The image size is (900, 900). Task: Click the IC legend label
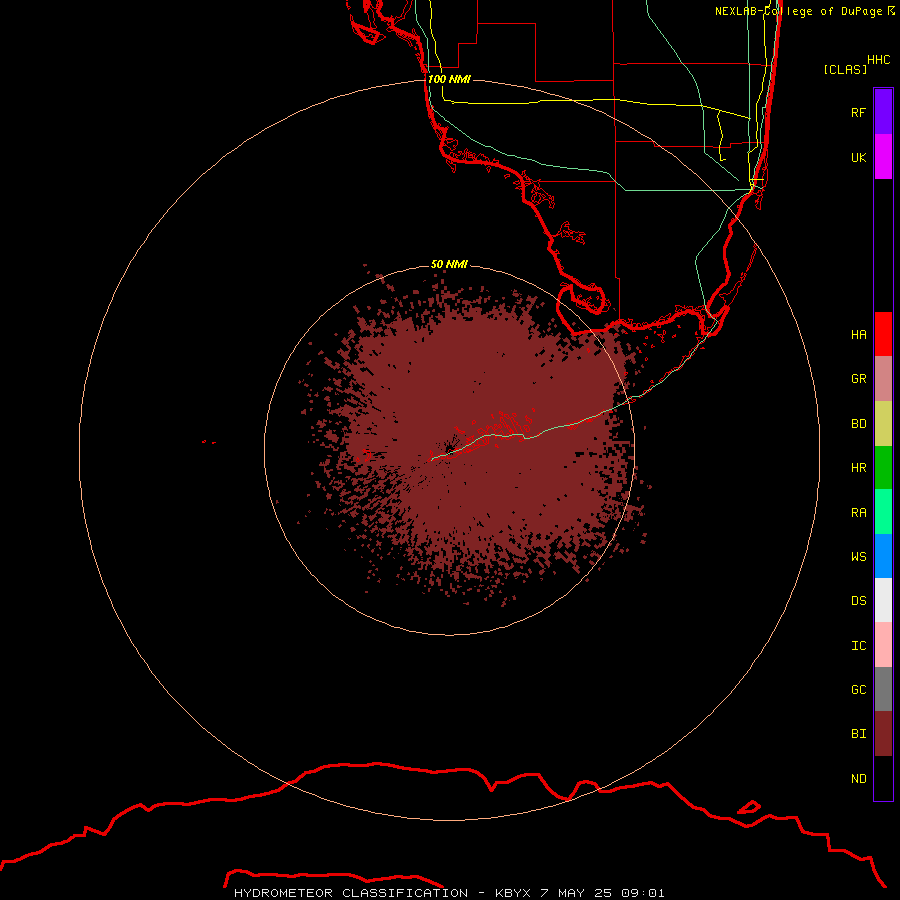[858, 646]
